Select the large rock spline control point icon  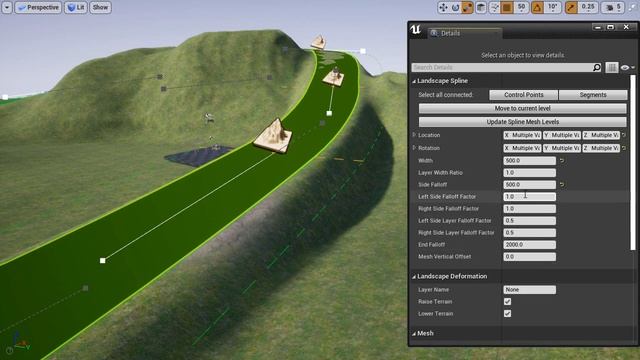[273, 136]
